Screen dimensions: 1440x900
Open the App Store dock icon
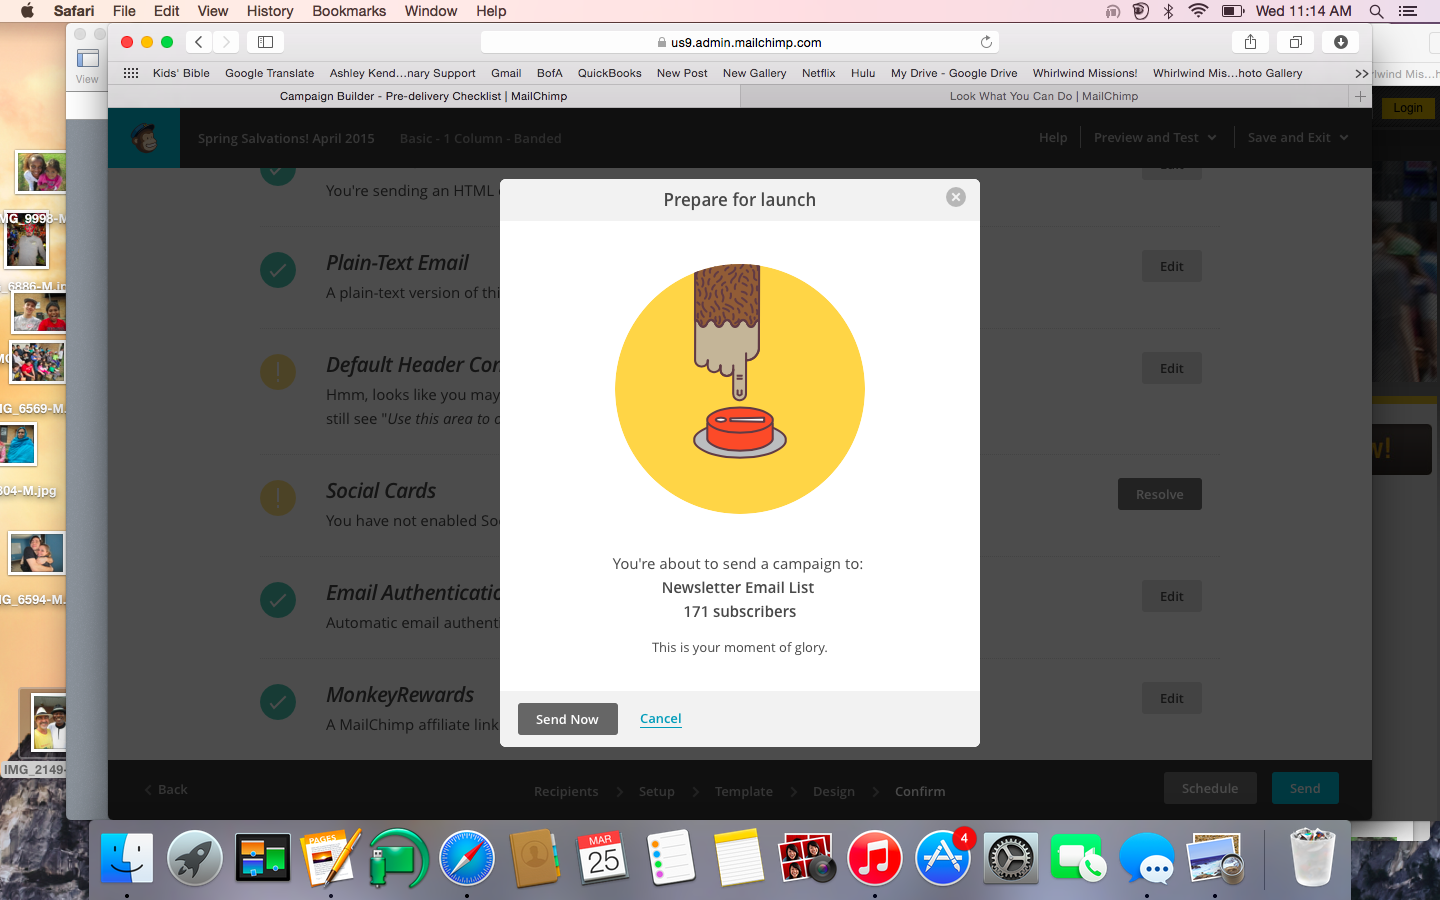tap(942, 859)
